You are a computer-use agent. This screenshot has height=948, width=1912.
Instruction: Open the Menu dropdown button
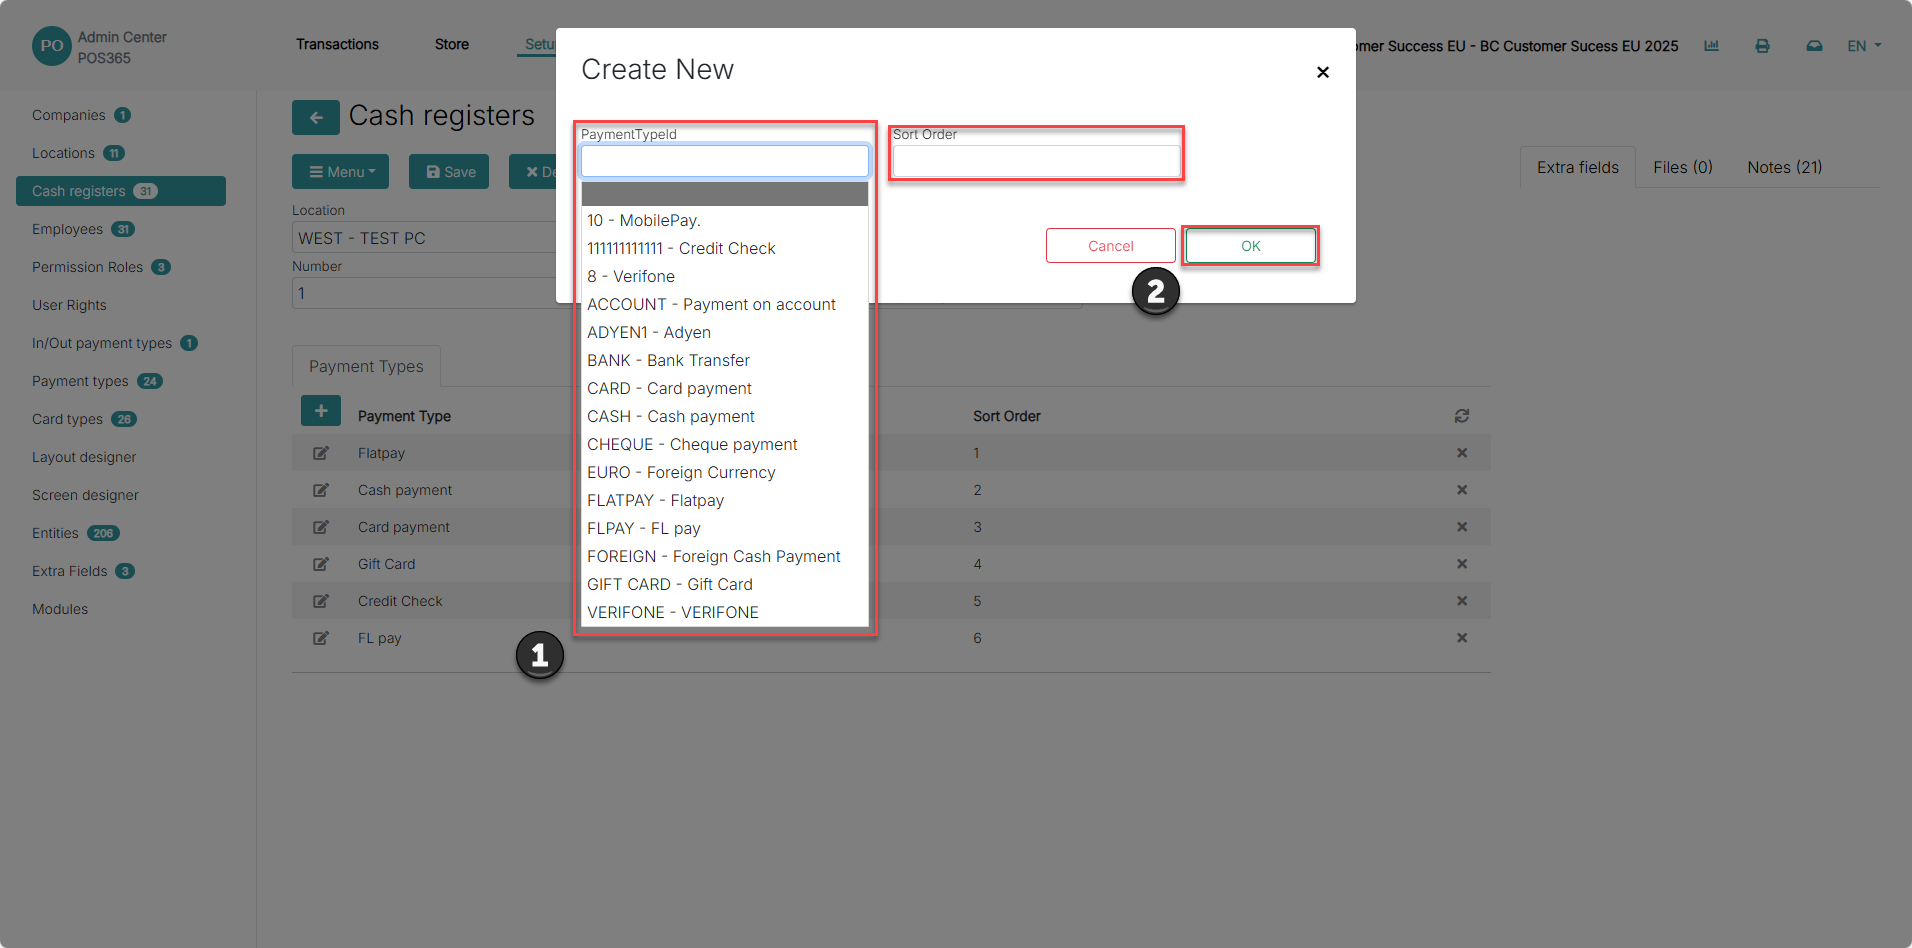[340, 172]
